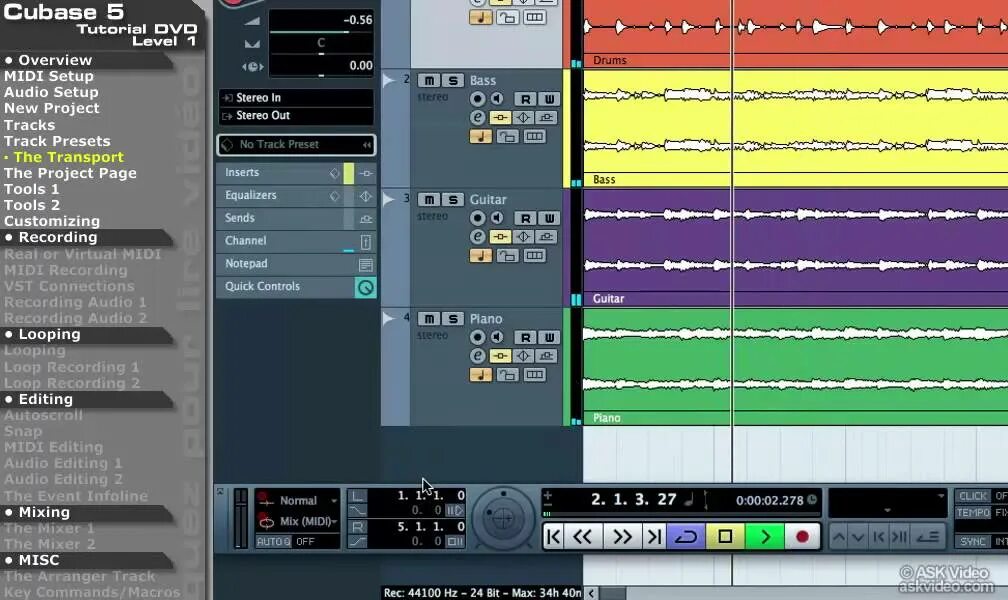Image resolution: width=1008 pixels, height=600 pixels.
Task: Mute the Guitar track
Action: (x=429, y=200)
